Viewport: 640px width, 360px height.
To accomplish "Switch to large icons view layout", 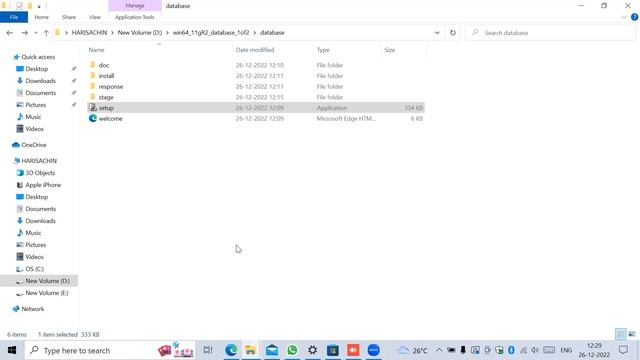I will [632, 334].
